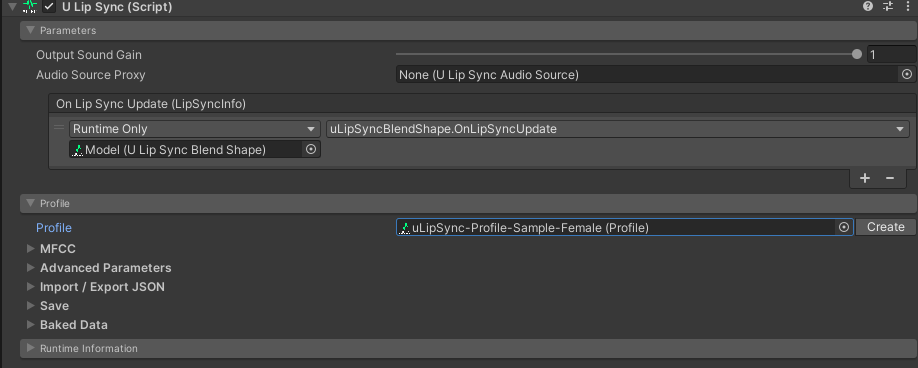Click the blue Profile property label

pyautogui.click(x=54, y=228)
